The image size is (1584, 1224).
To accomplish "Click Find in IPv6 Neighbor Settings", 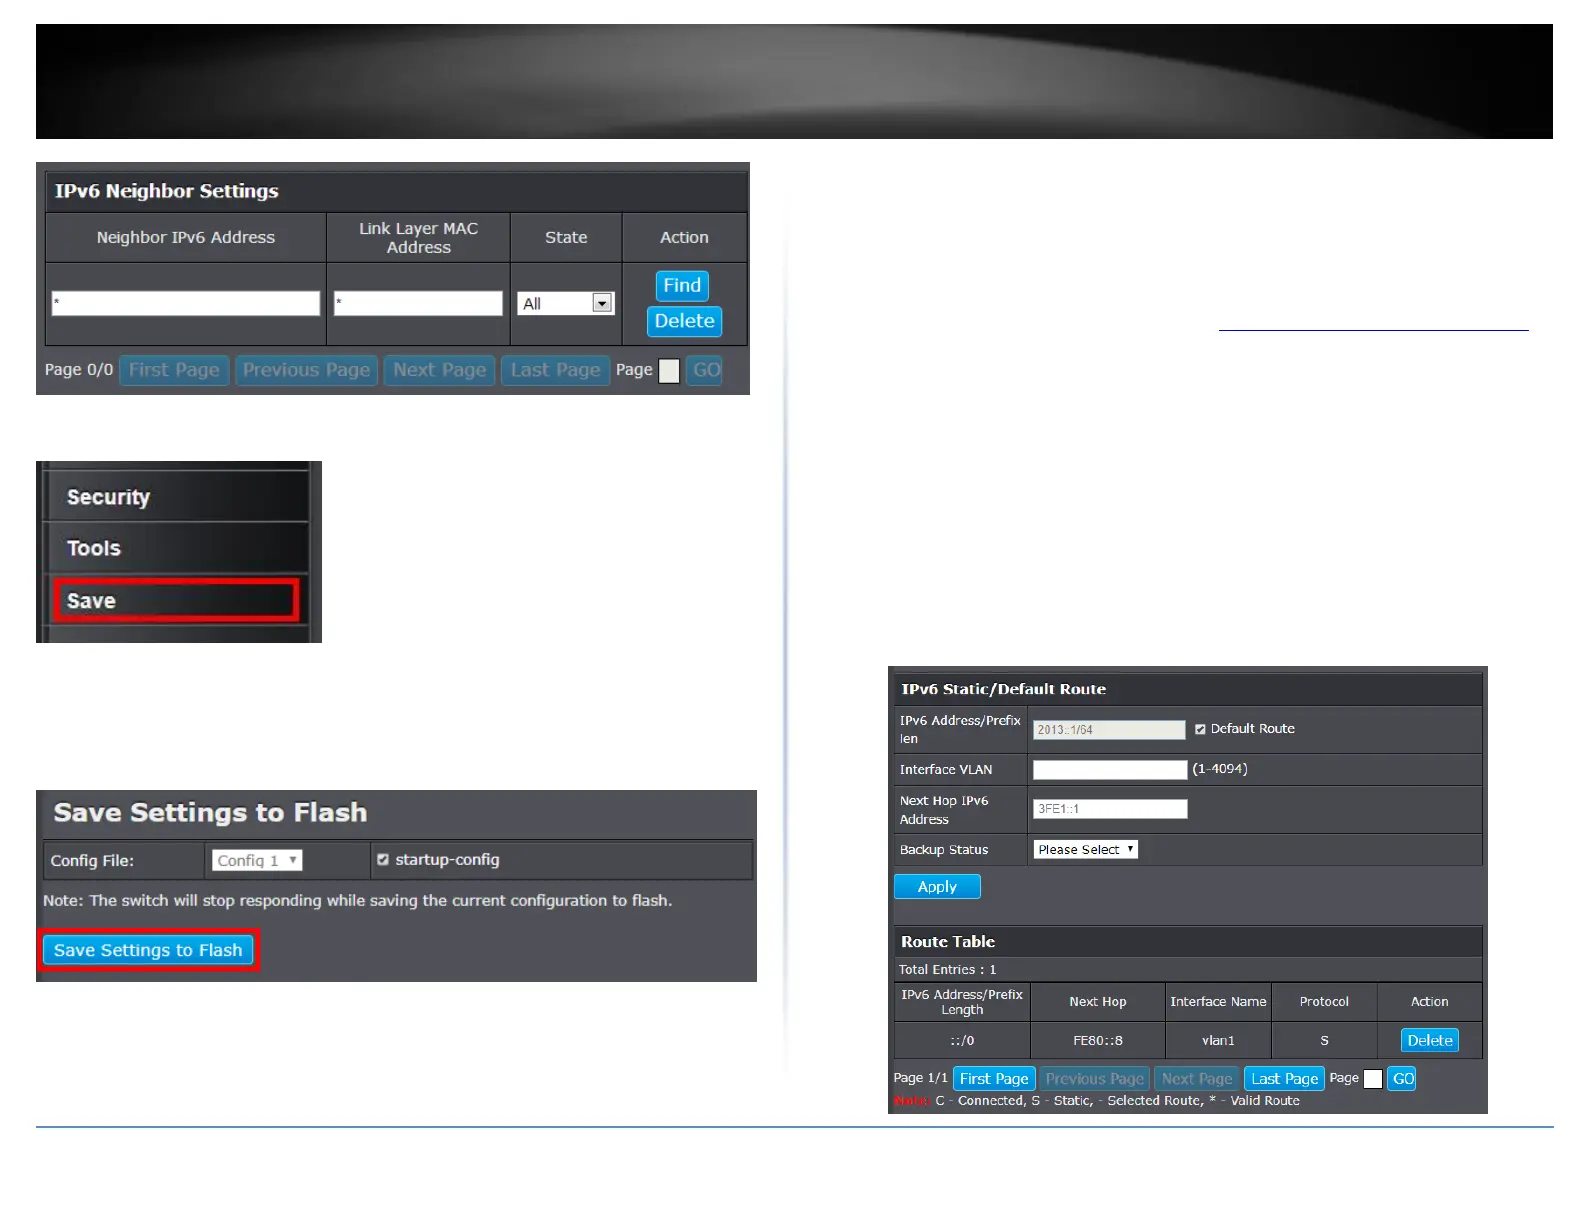I will [x=682, y=286].
